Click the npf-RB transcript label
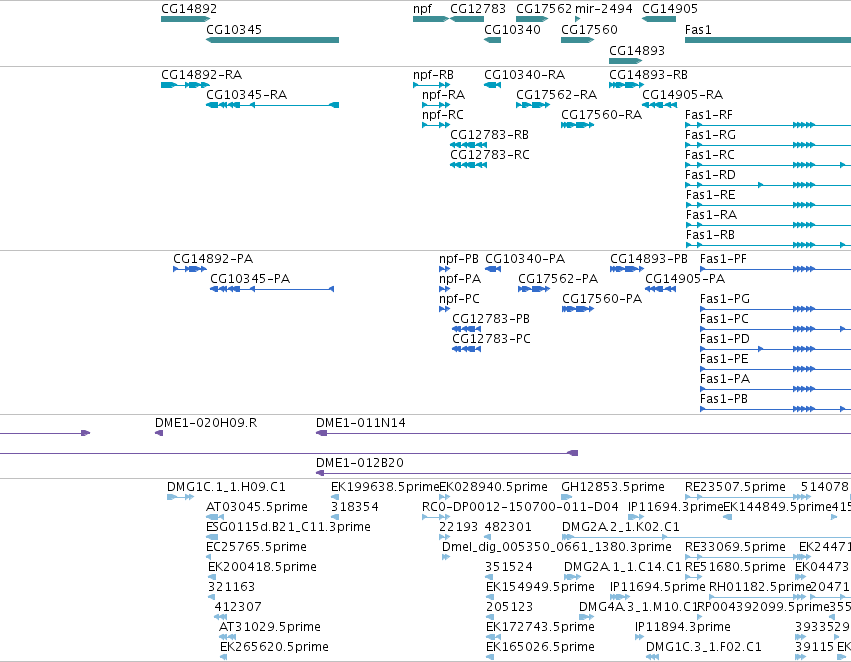 (433, 74)
